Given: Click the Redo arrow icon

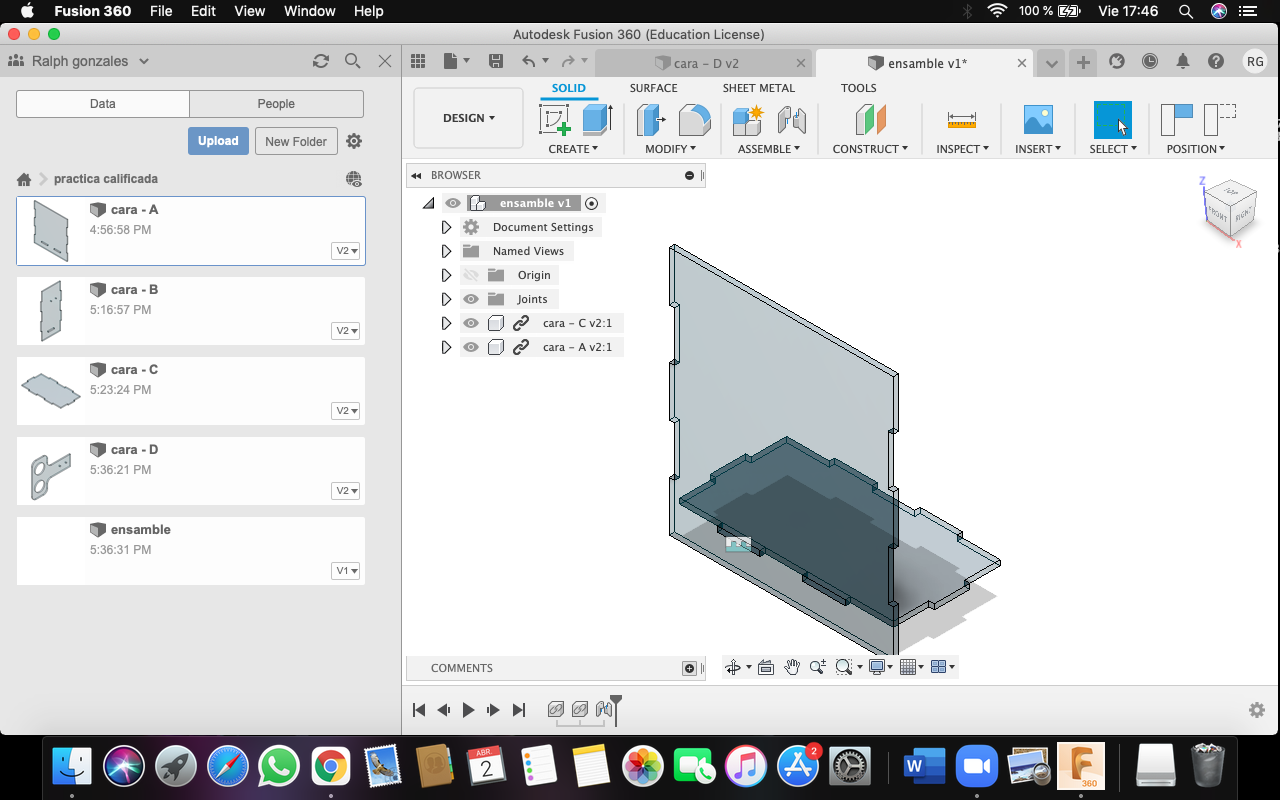Looking at the screenshot, I should [568, 62].
